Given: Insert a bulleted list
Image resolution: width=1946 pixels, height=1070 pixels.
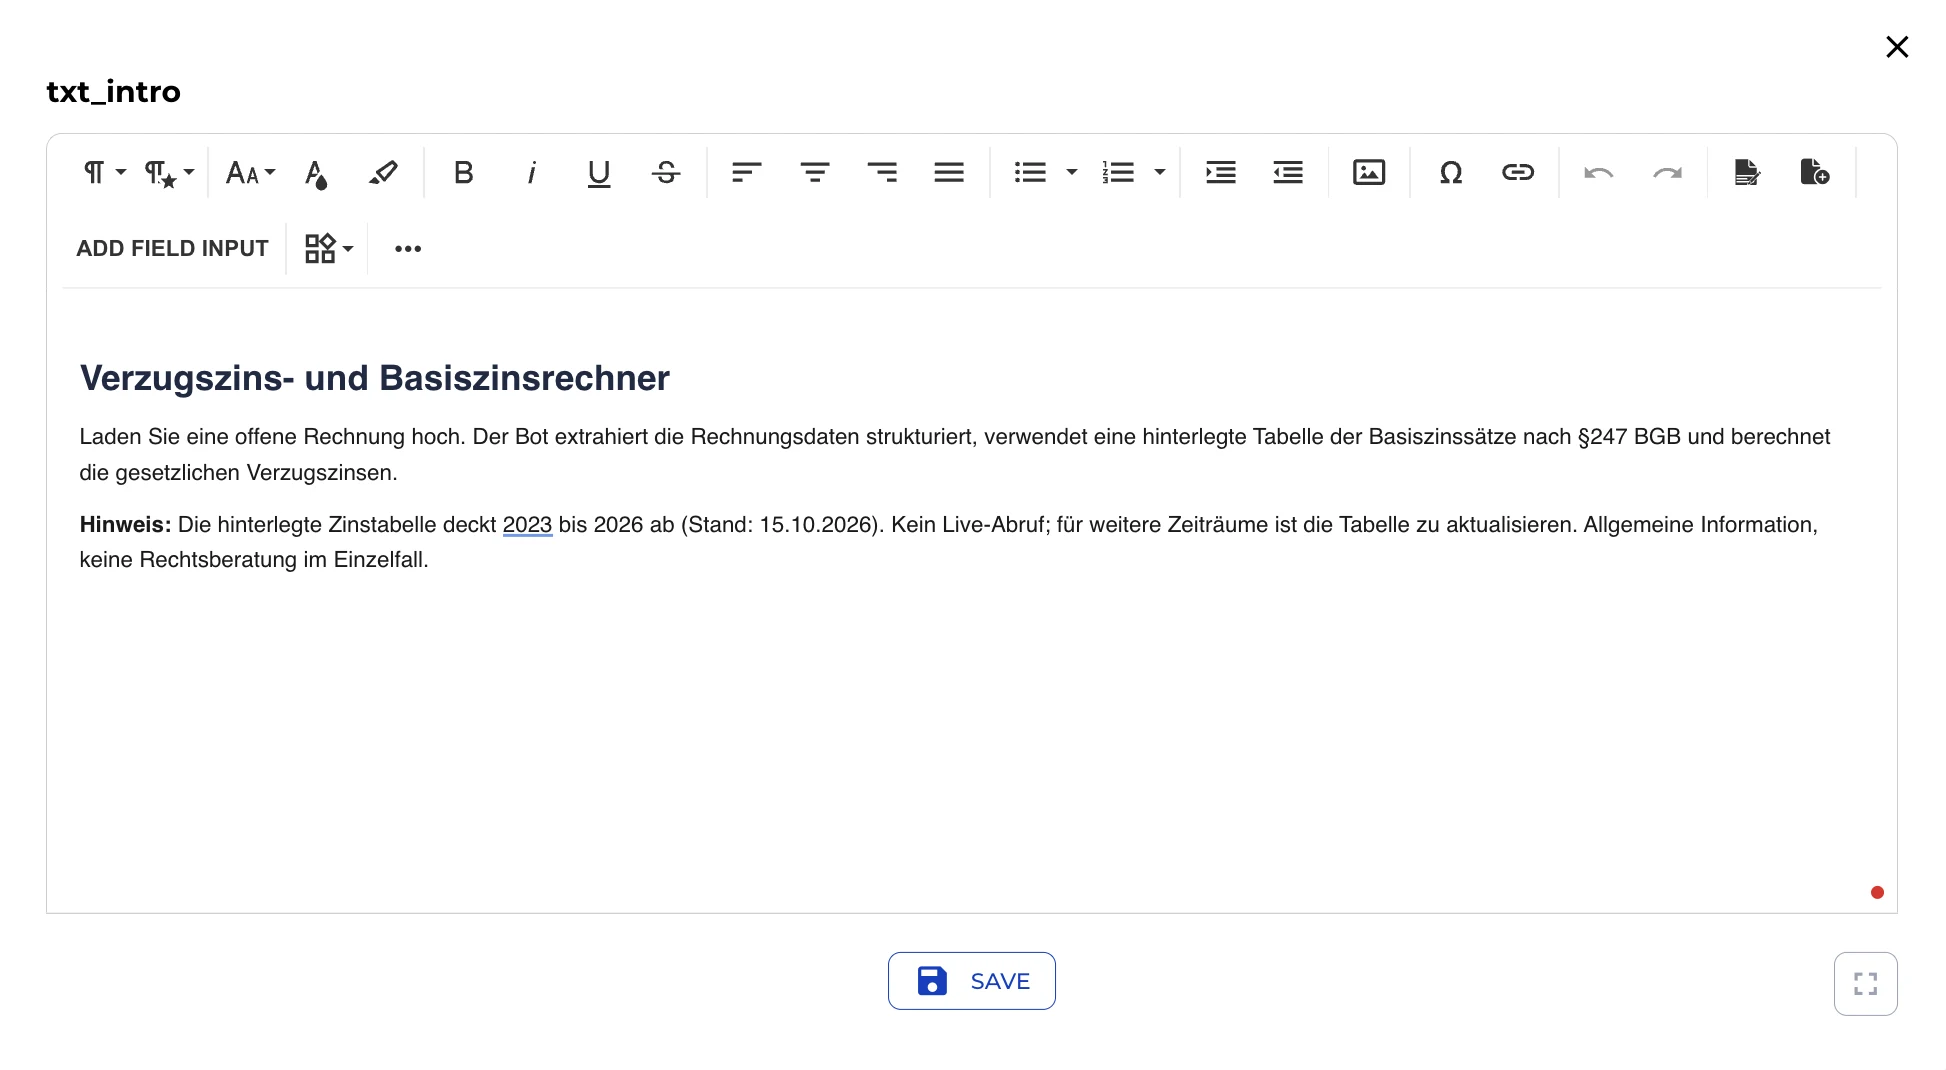Looking at the screenshot, I should coord(1030,173).
